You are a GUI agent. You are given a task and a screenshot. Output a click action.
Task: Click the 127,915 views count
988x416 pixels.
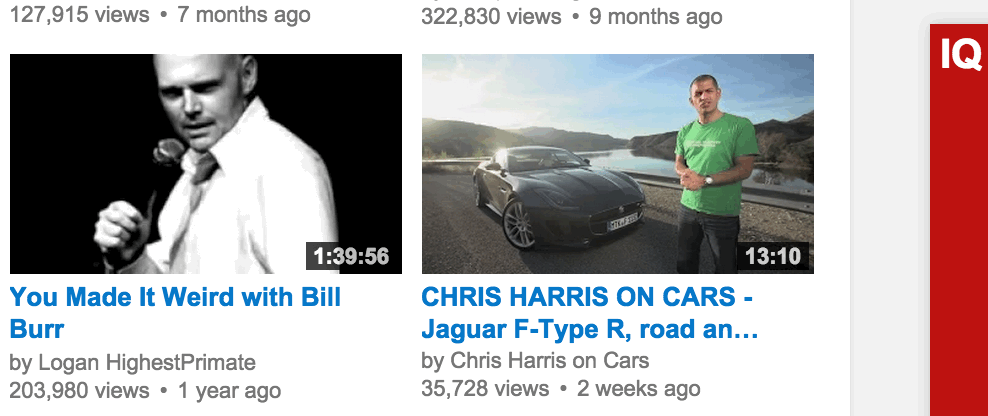point(79,14)
